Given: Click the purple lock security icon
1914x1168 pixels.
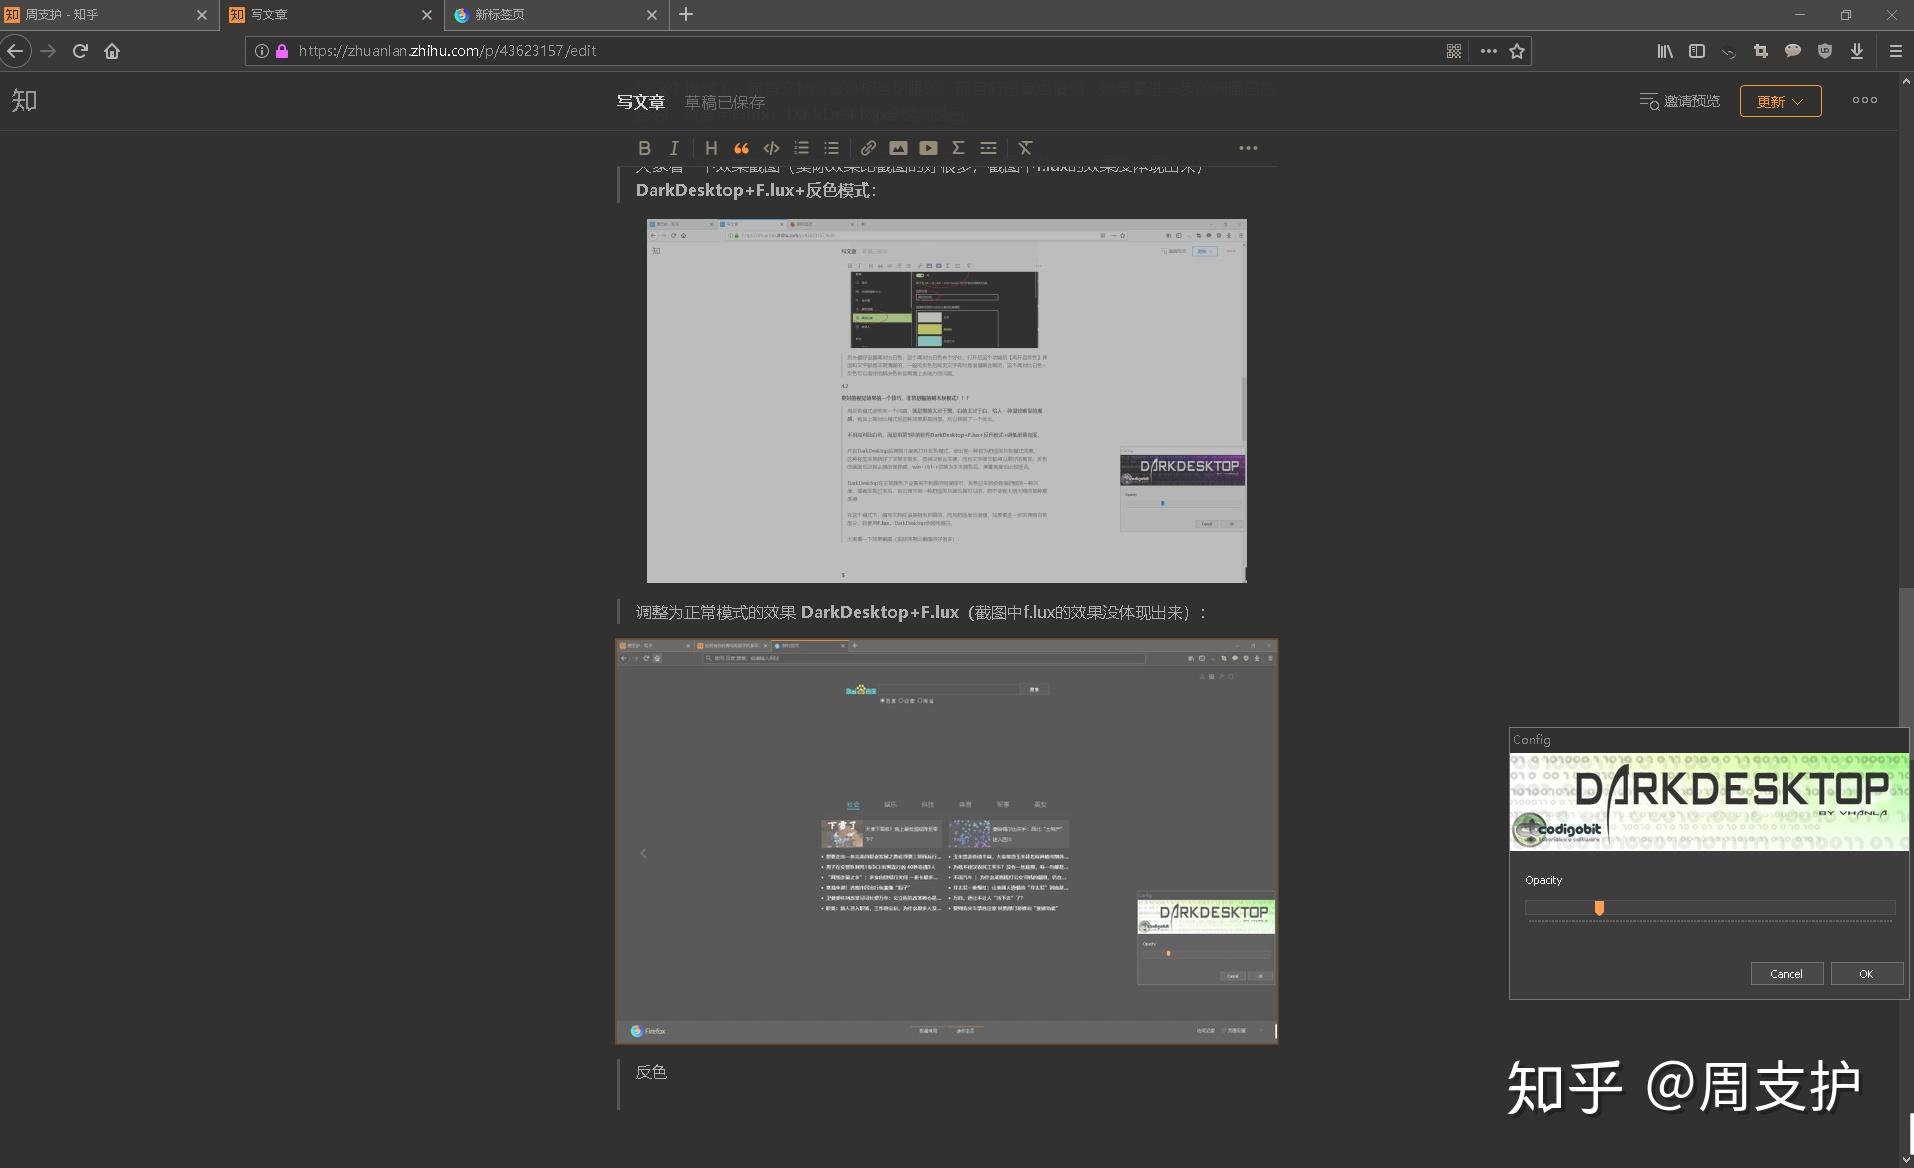Looking at the screenshot, I should 282,51.
